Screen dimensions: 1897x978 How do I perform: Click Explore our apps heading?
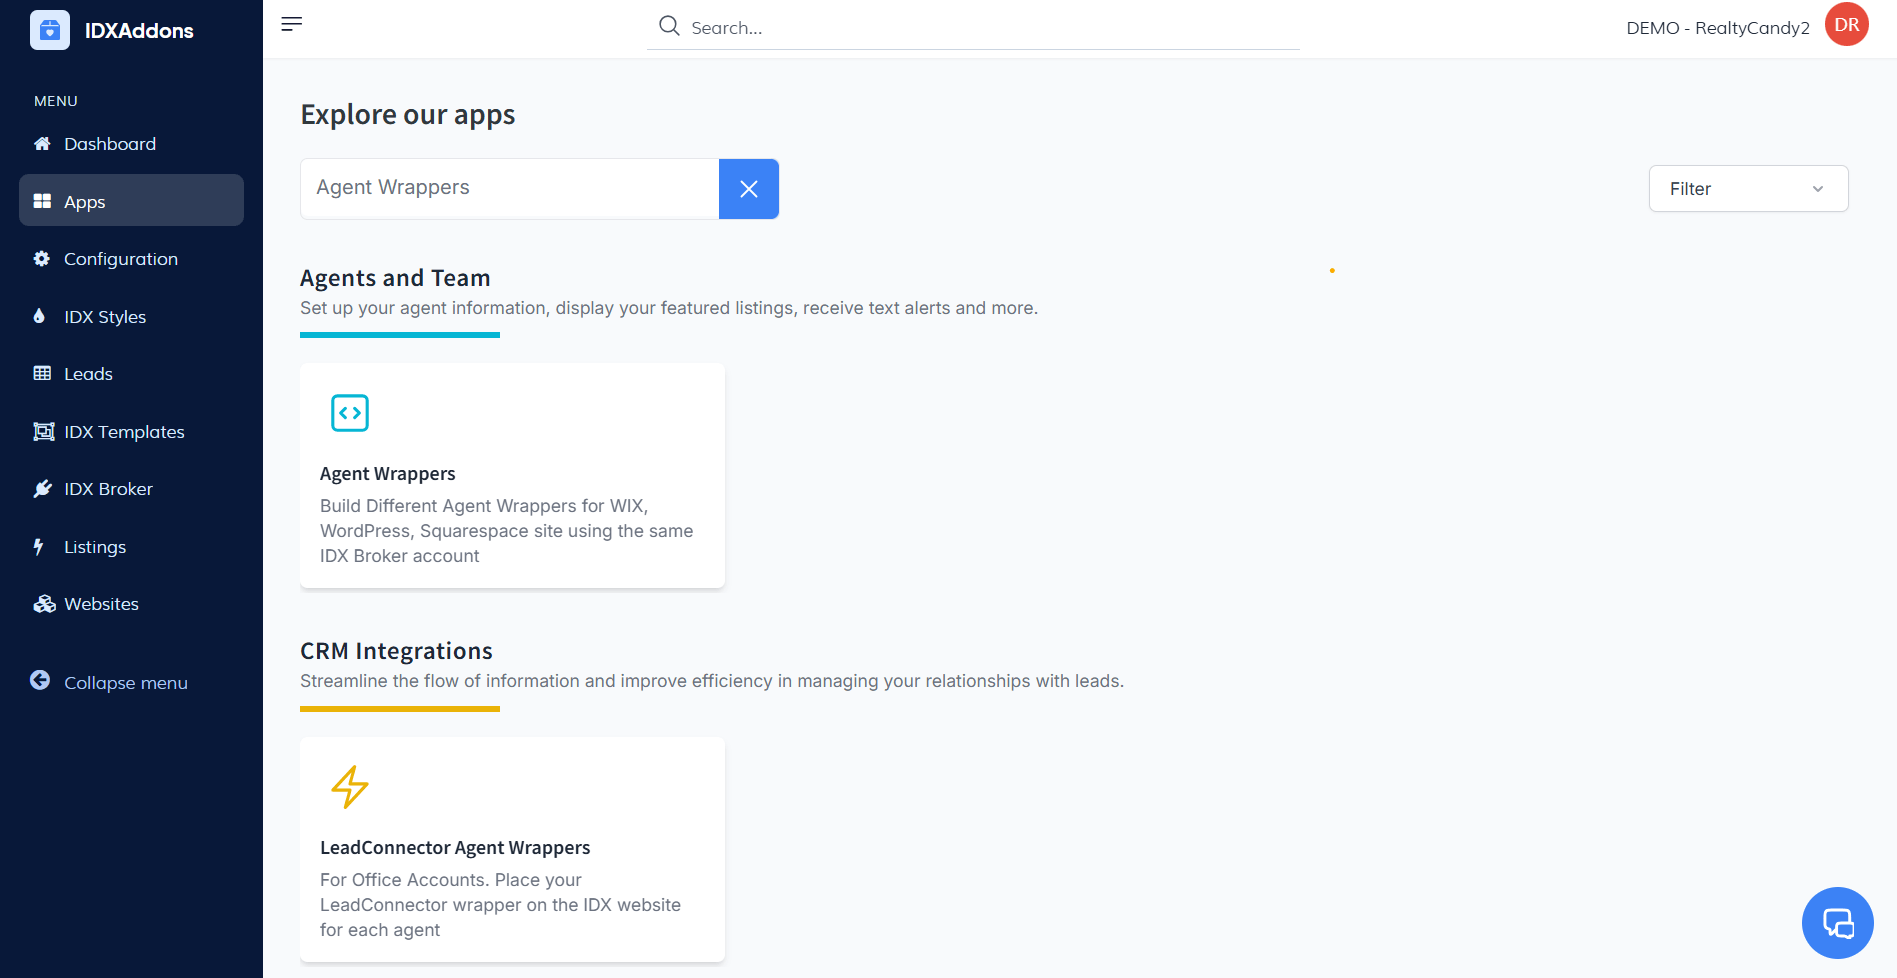tap(408, 115)
